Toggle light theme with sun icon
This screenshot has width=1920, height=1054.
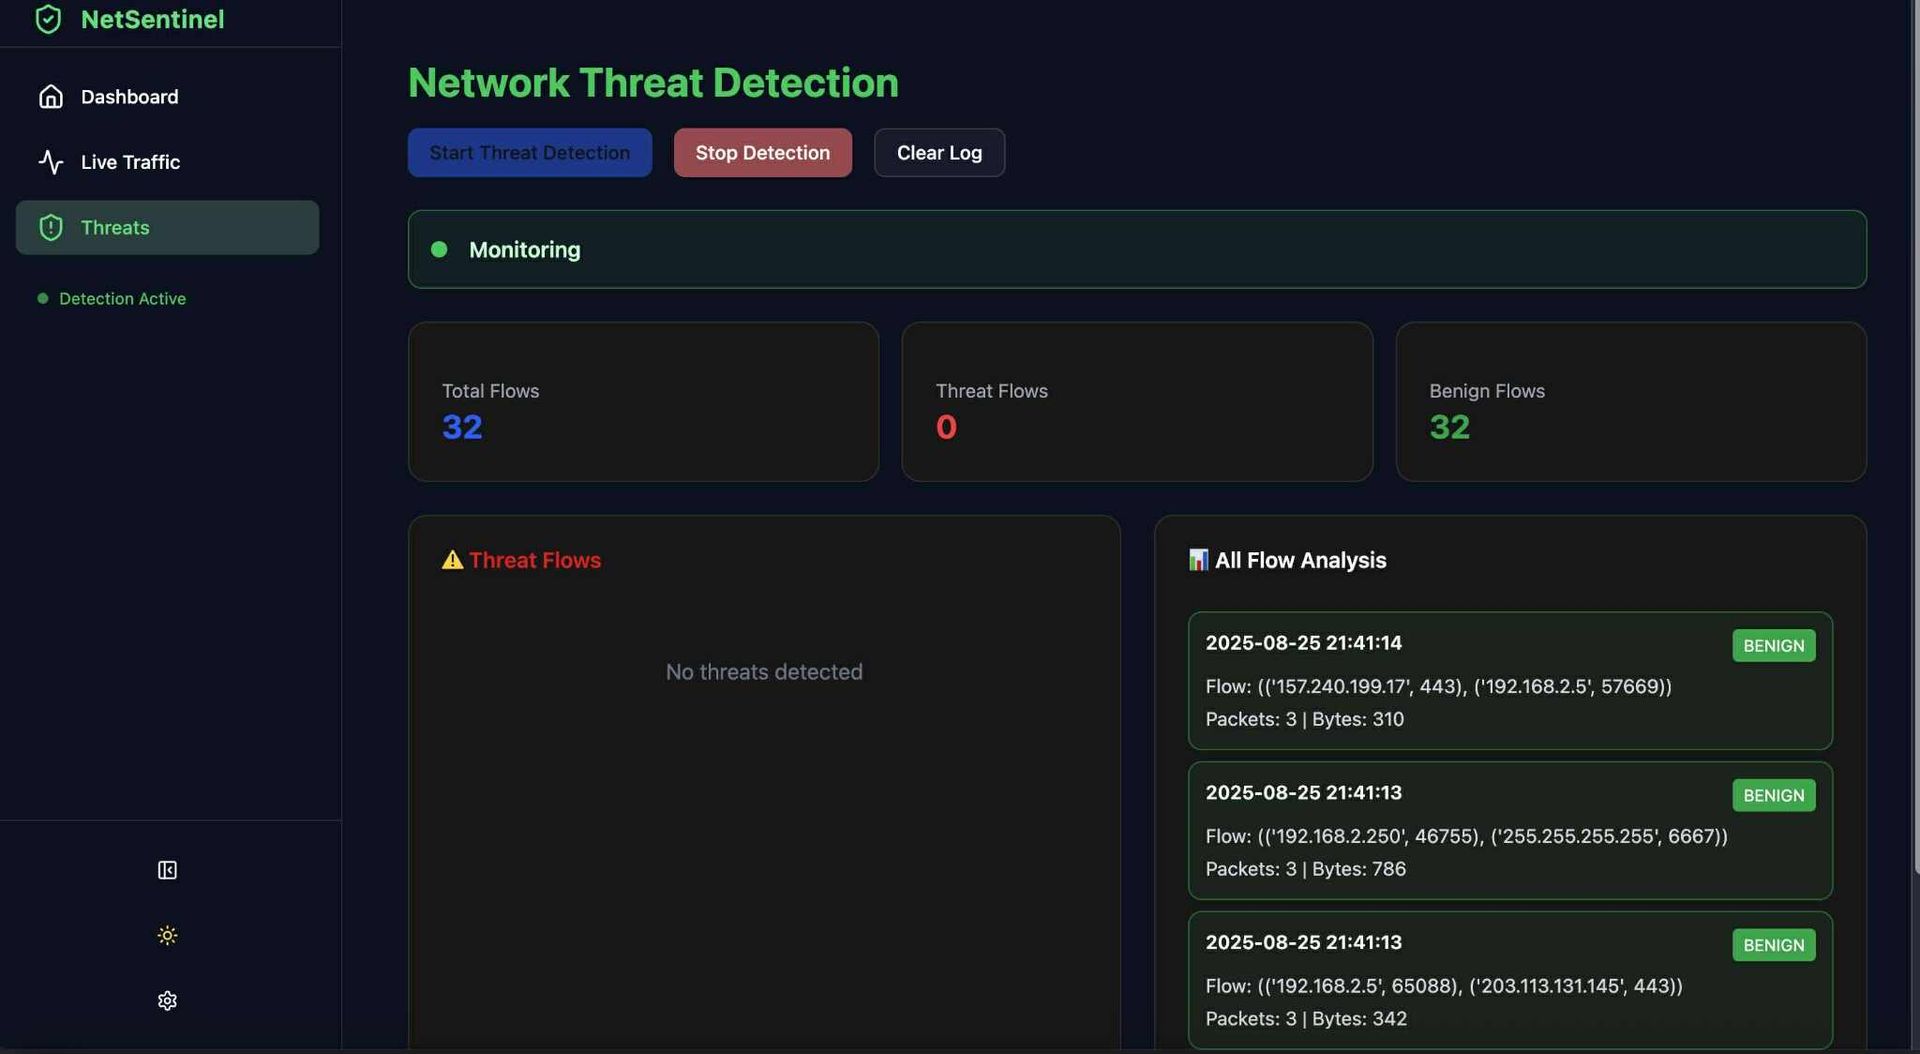[x=167, y=935]
